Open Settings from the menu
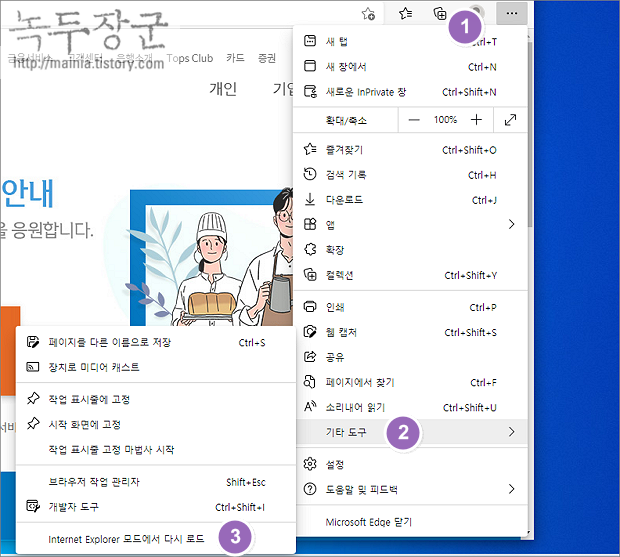 tap(410, 464)
